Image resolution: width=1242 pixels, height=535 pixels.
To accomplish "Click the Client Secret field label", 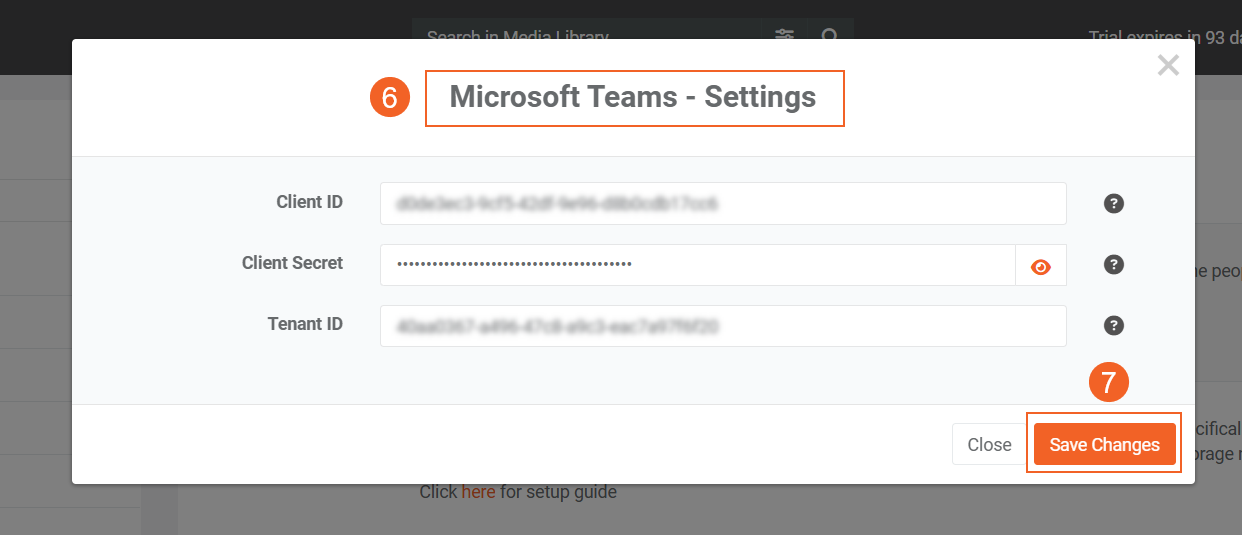I will (x=292, y=263).
